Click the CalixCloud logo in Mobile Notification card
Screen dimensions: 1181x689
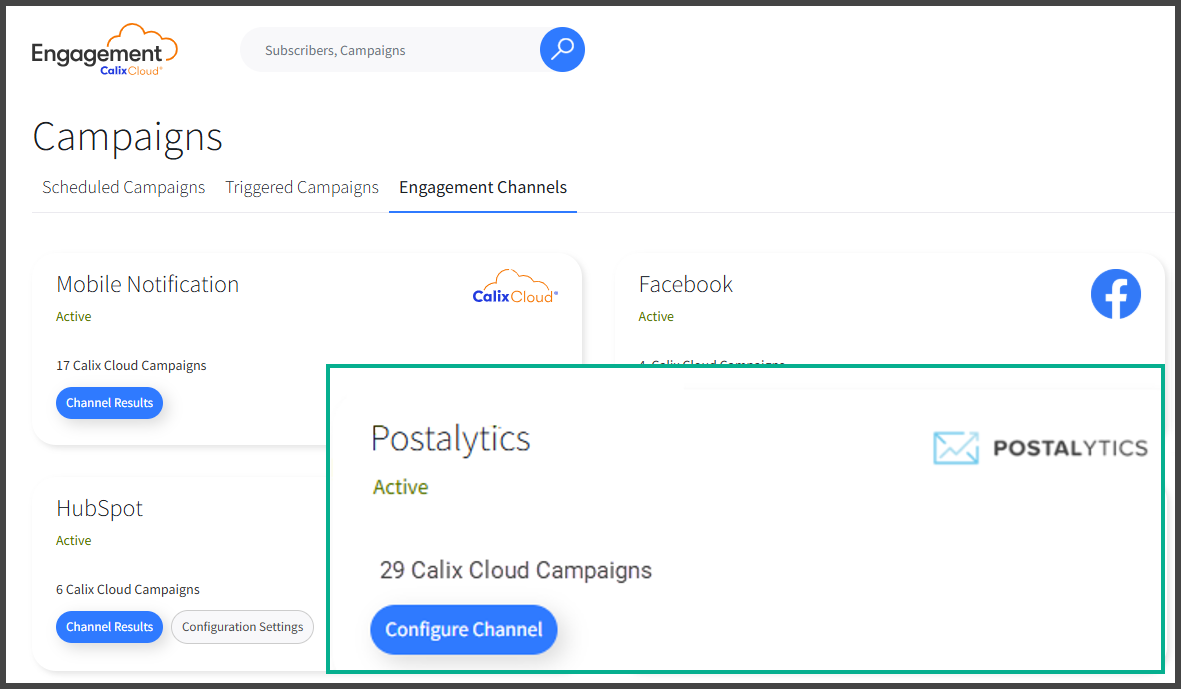click(515, 287)
